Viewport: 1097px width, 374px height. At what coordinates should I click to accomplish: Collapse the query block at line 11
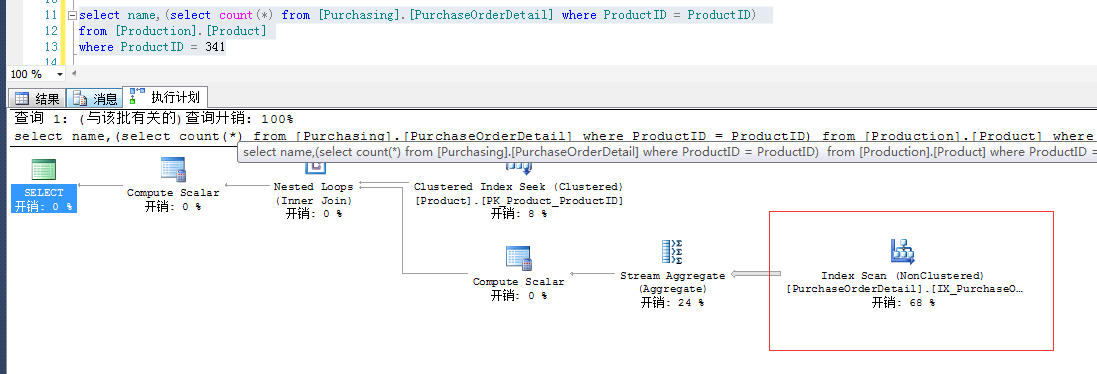coord(71,15)
